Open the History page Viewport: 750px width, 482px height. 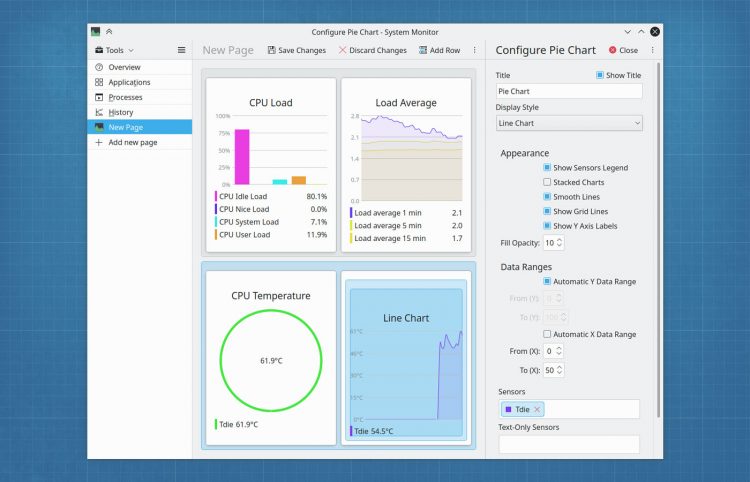click(x=140, y=112)
